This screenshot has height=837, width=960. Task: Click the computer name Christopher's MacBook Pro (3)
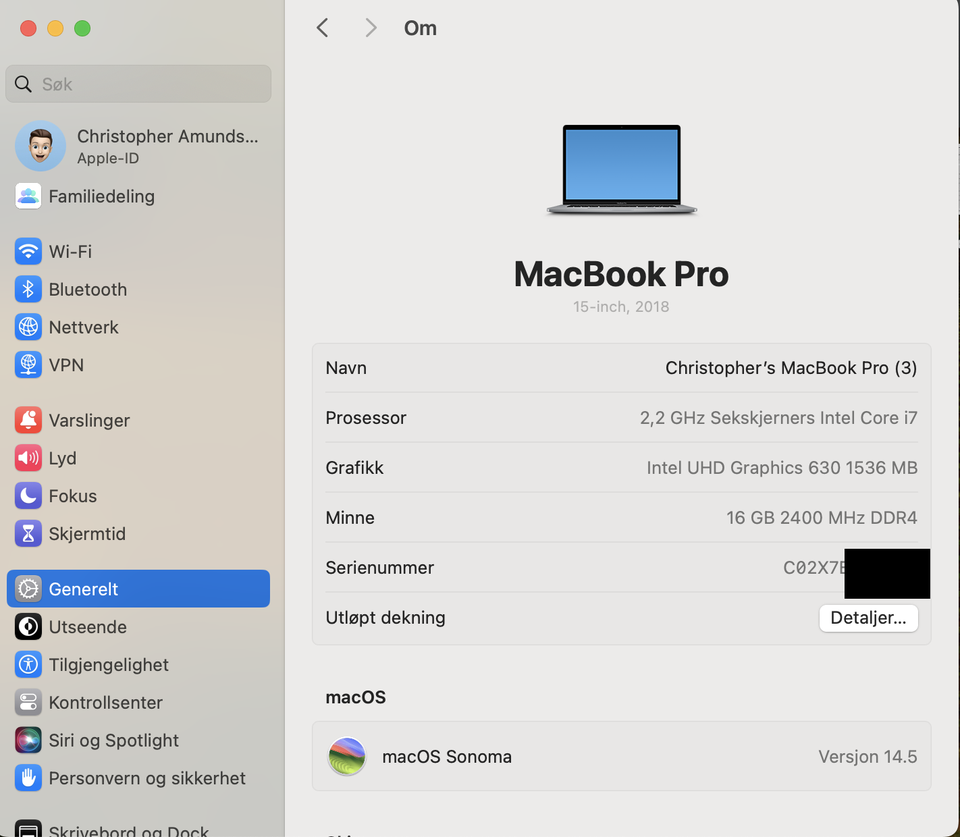pyautogui.click(x=791, y=368)
